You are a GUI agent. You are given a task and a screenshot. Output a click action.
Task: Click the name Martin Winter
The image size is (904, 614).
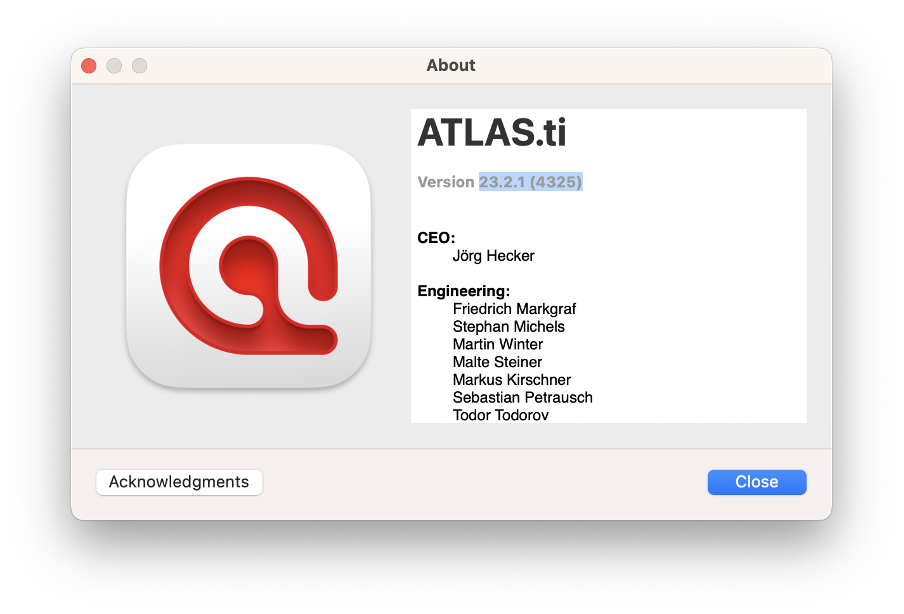pyautogui.click(x=498, y=344)
